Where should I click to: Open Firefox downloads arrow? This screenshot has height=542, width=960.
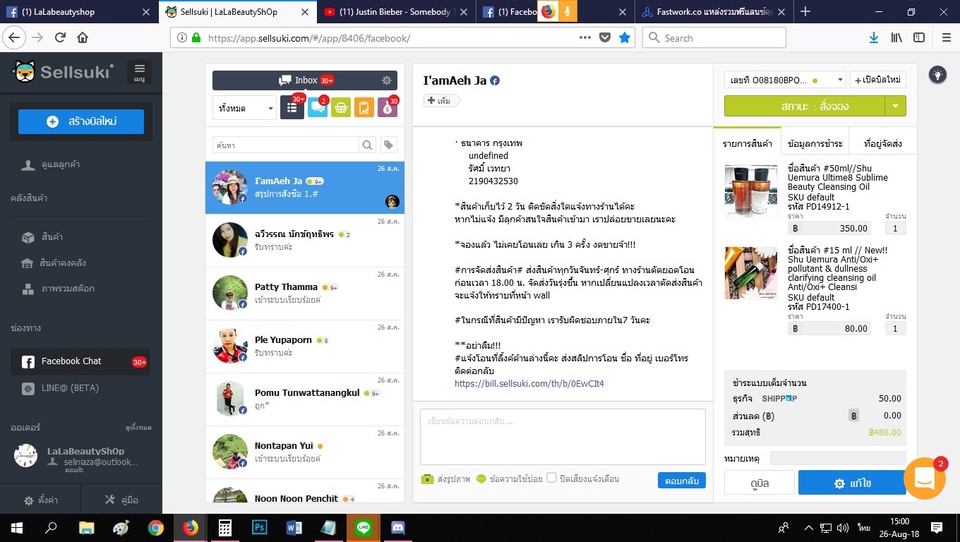(x=874, y=38)
